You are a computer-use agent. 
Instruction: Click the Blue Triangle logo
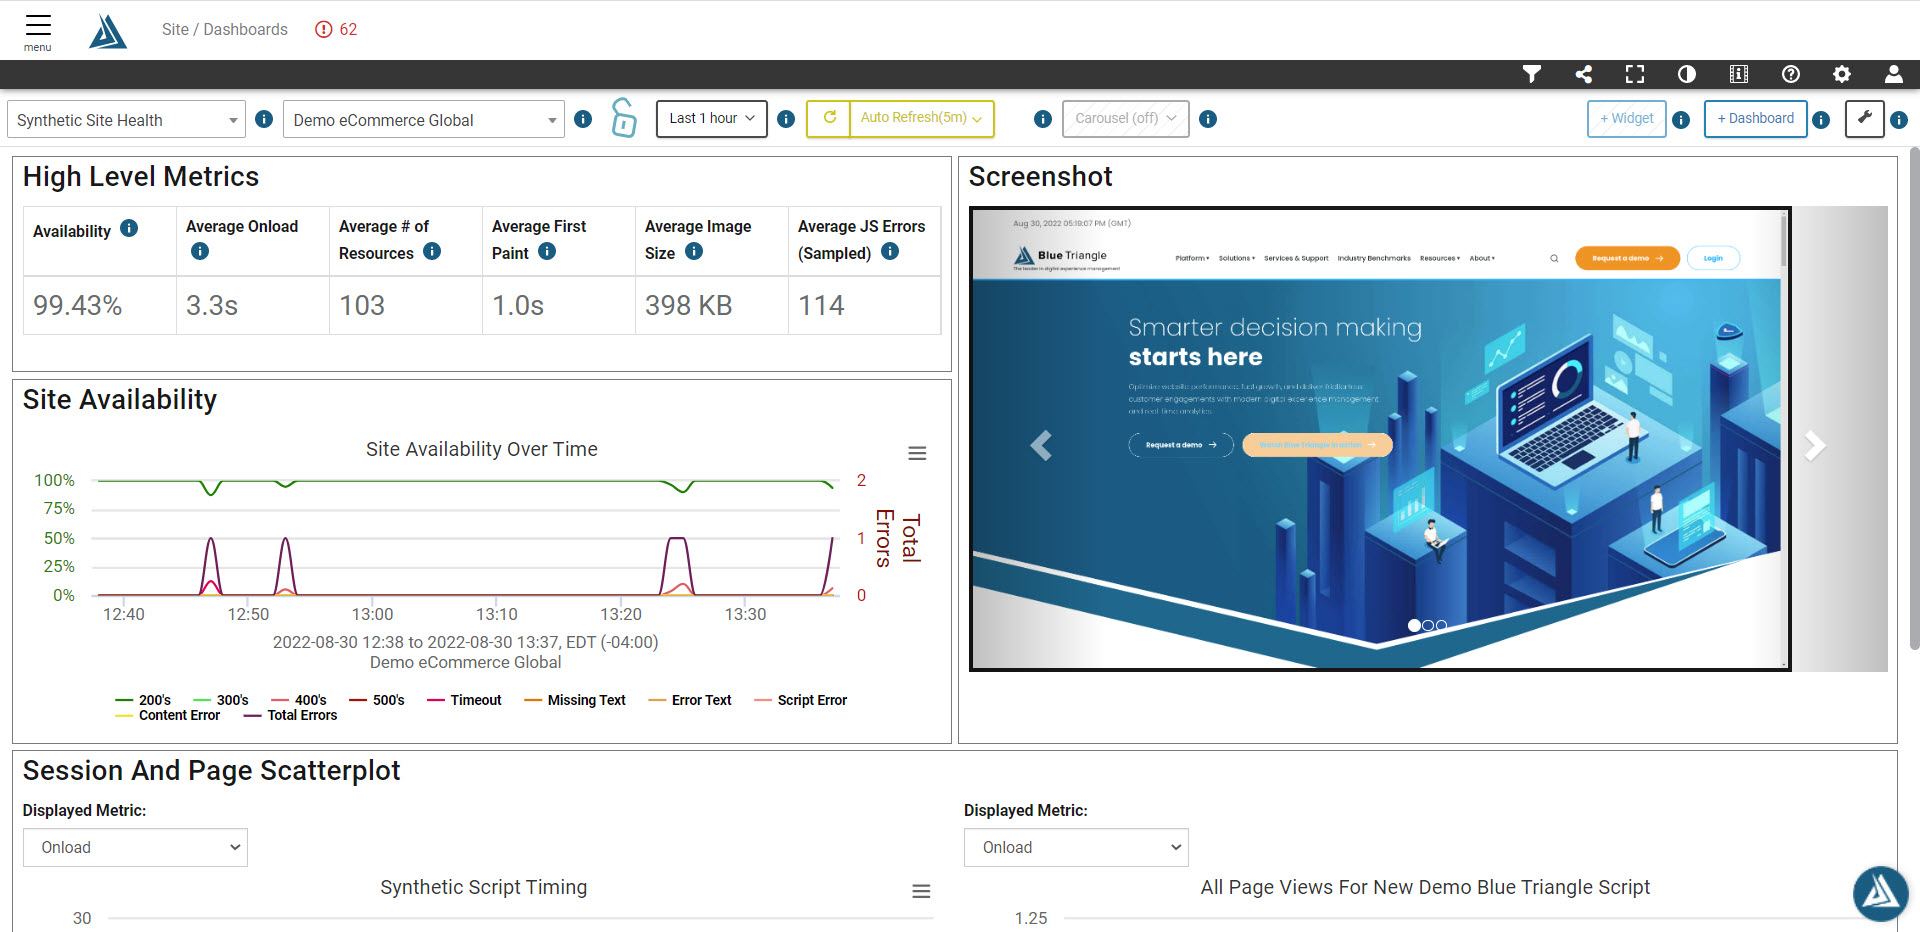(x=108, y=31)
